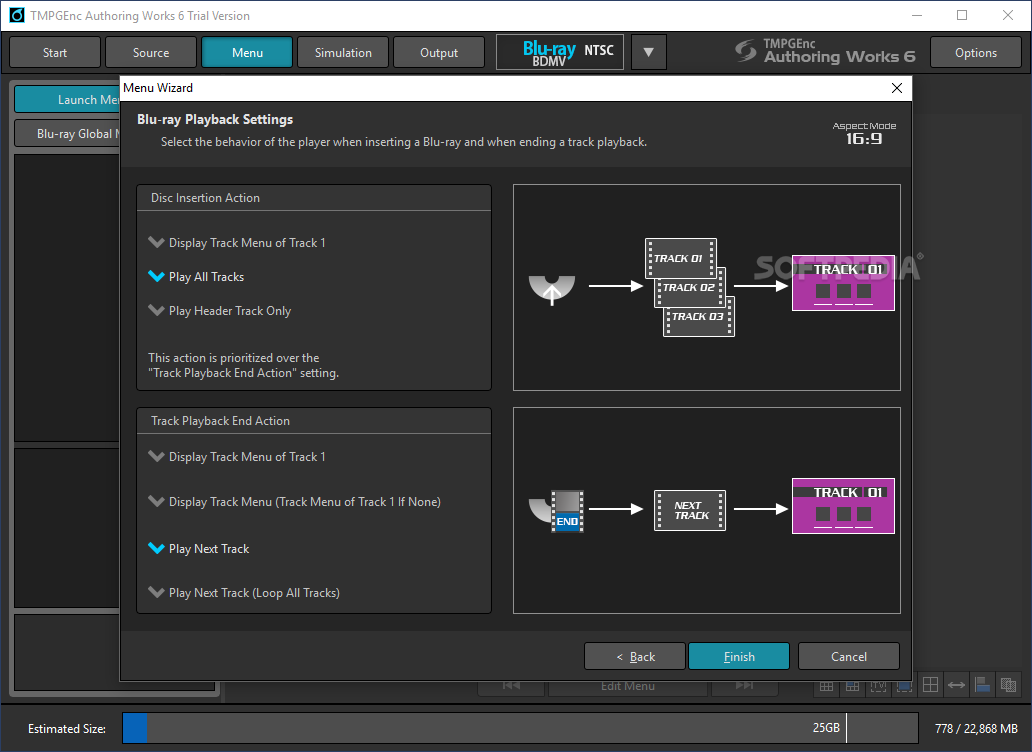The image size is (1032, 752).
Task: Select Play Header Track Only option
Action: click(220, 311)
